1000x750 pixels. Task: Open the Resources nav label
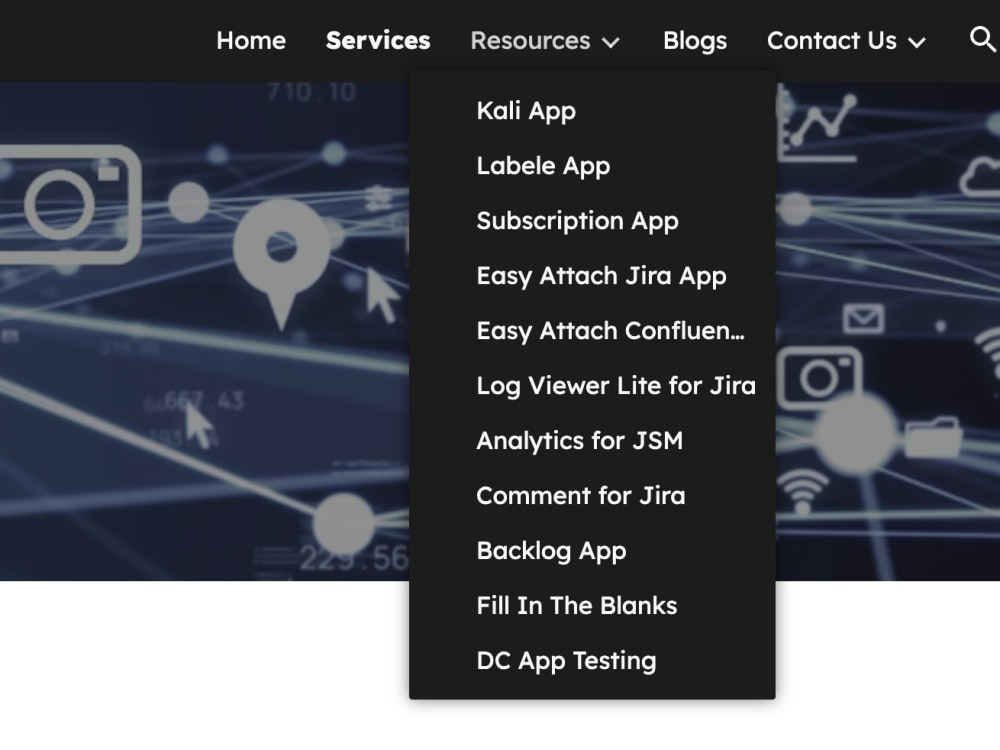point(530,41)
